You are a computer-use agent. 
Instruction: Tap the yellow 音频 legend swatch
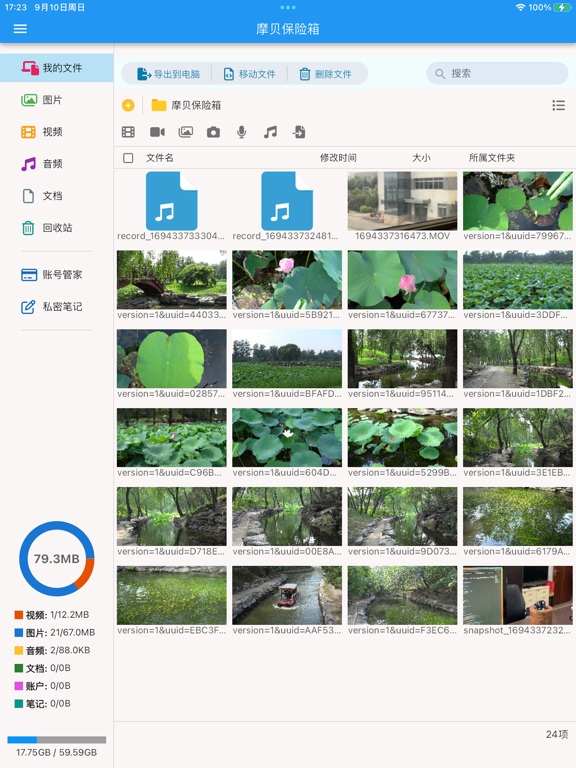[19, 650]
